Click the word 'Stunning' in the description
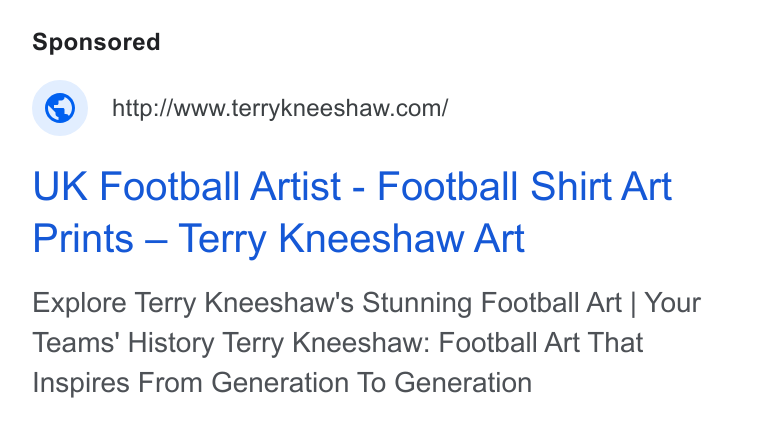760x426 pixels. 417,303
